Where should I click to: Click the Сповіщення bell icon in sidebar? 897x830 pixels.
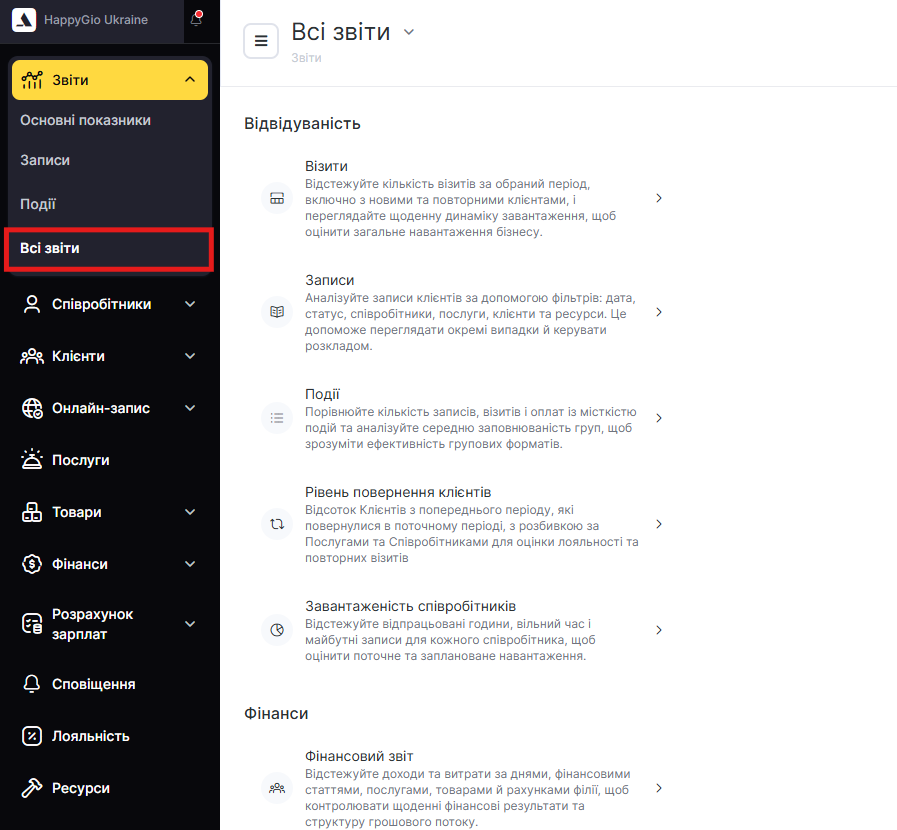coord(32,684)
